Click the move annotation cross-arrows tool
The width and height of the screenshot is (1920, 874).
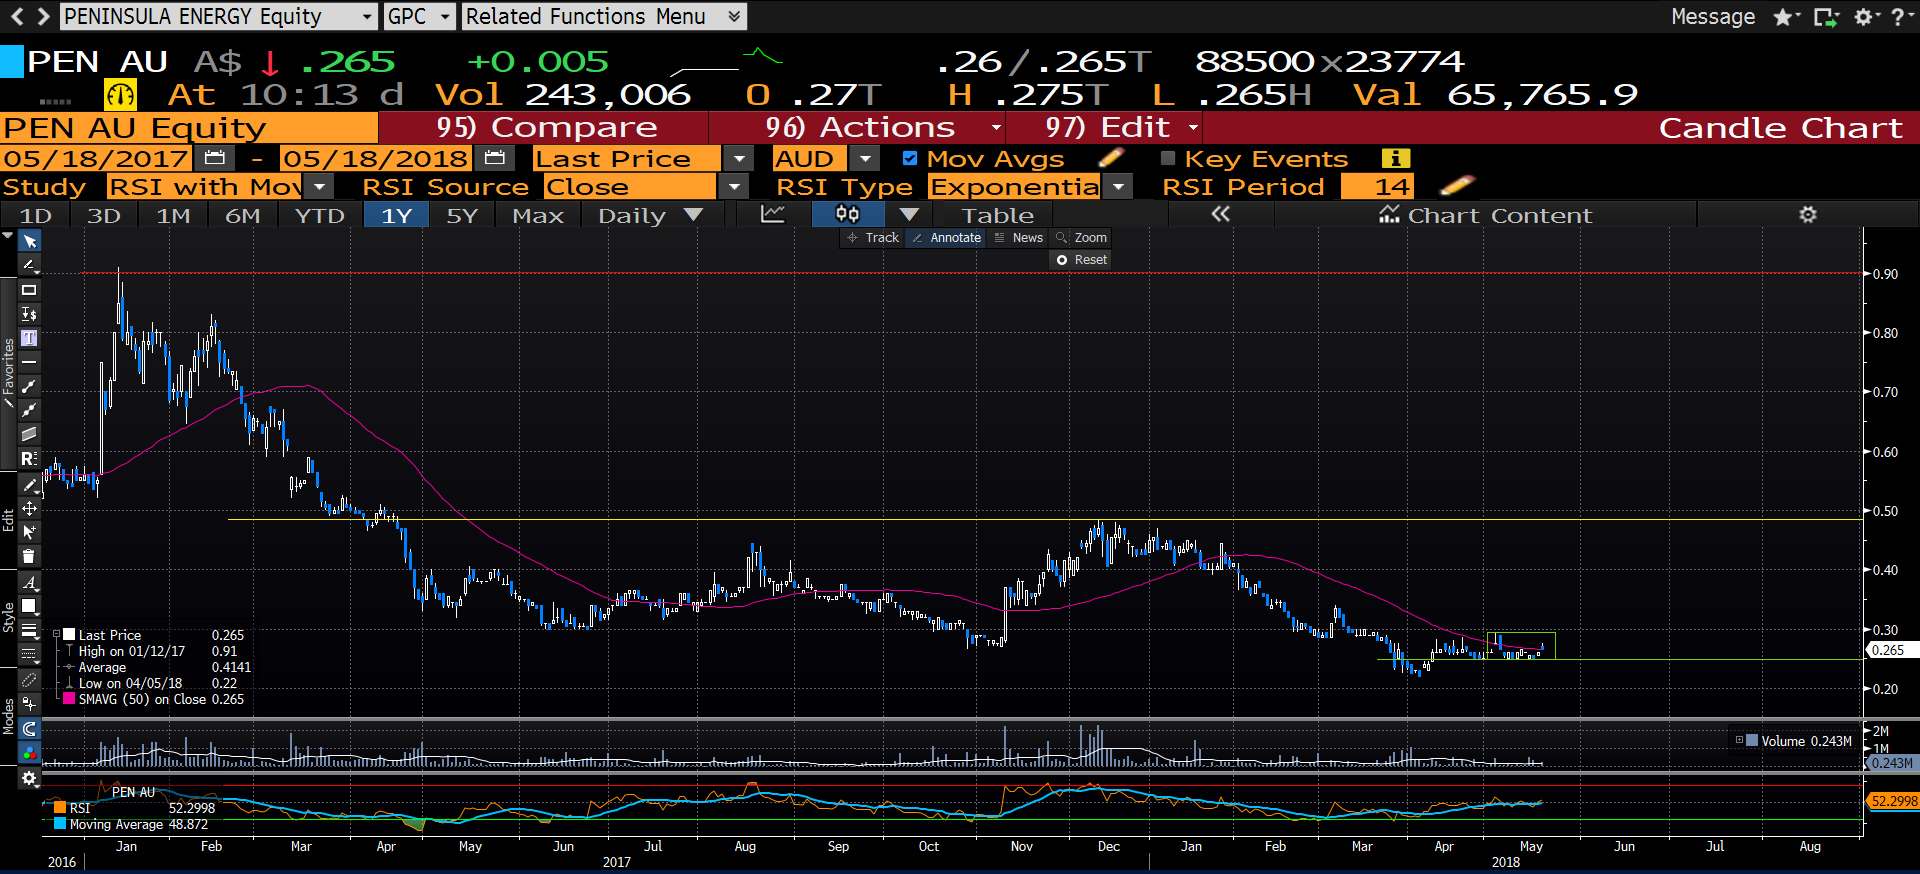tap(29, 509)
